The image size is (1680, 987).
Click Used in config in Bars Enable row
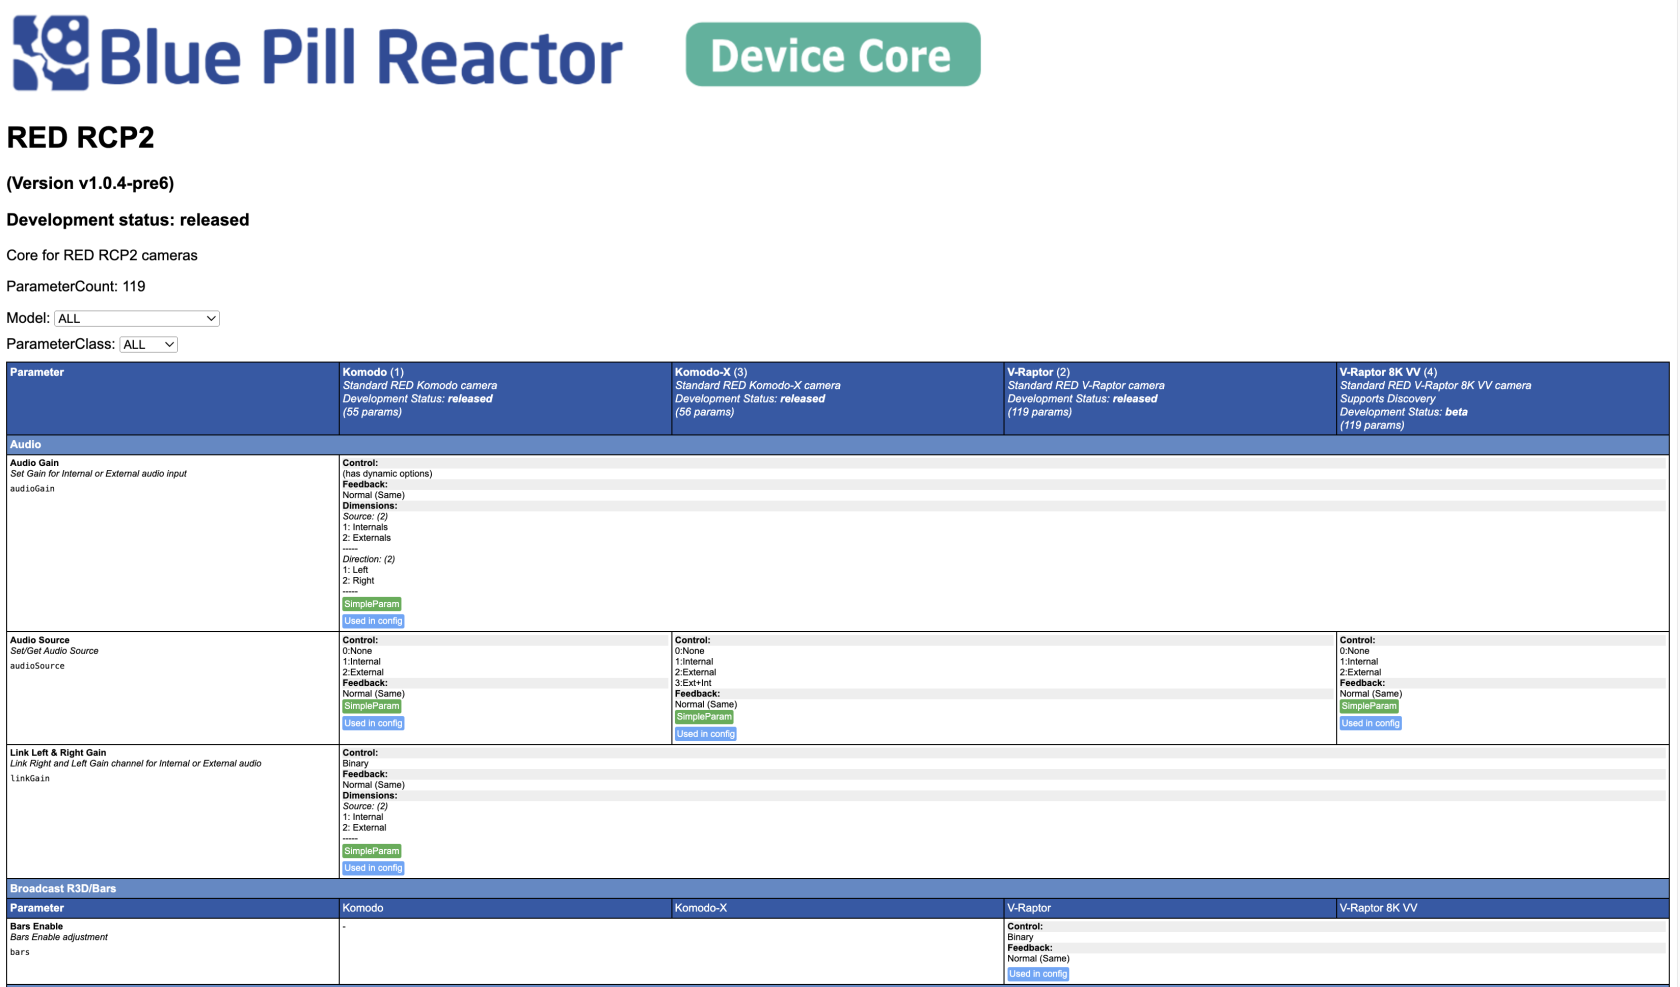(x=1038, y=974)
